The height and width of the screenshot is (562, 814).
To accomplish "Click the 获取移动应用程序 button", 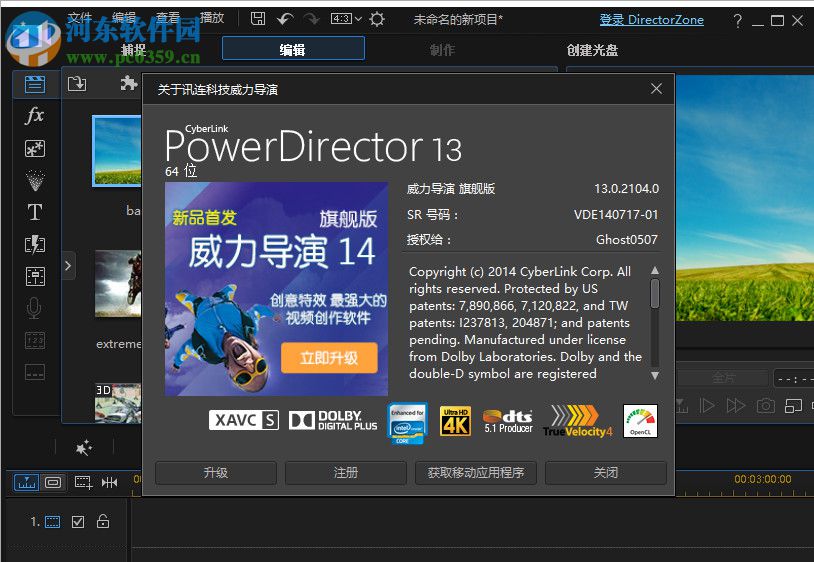I will 476,472.
